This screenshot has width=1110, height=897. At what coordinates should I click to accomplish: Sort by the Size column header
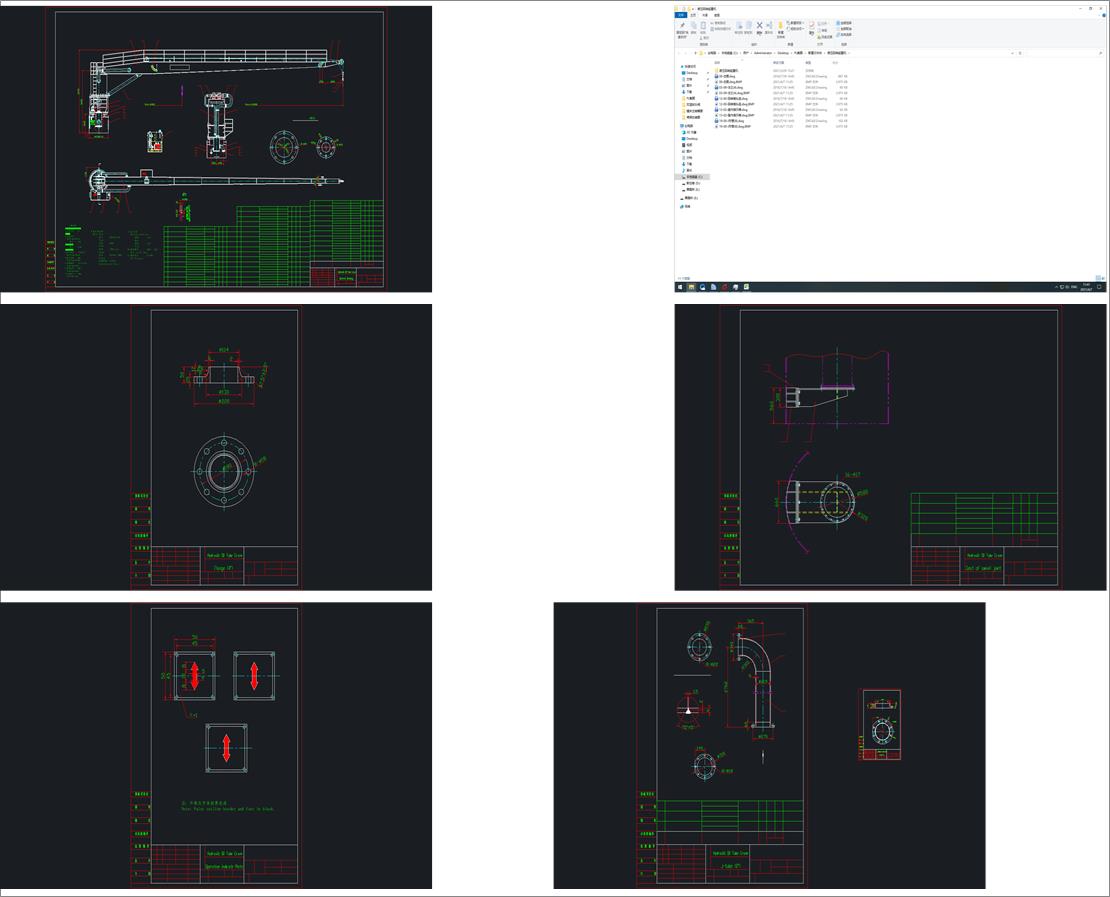point(835,62)
